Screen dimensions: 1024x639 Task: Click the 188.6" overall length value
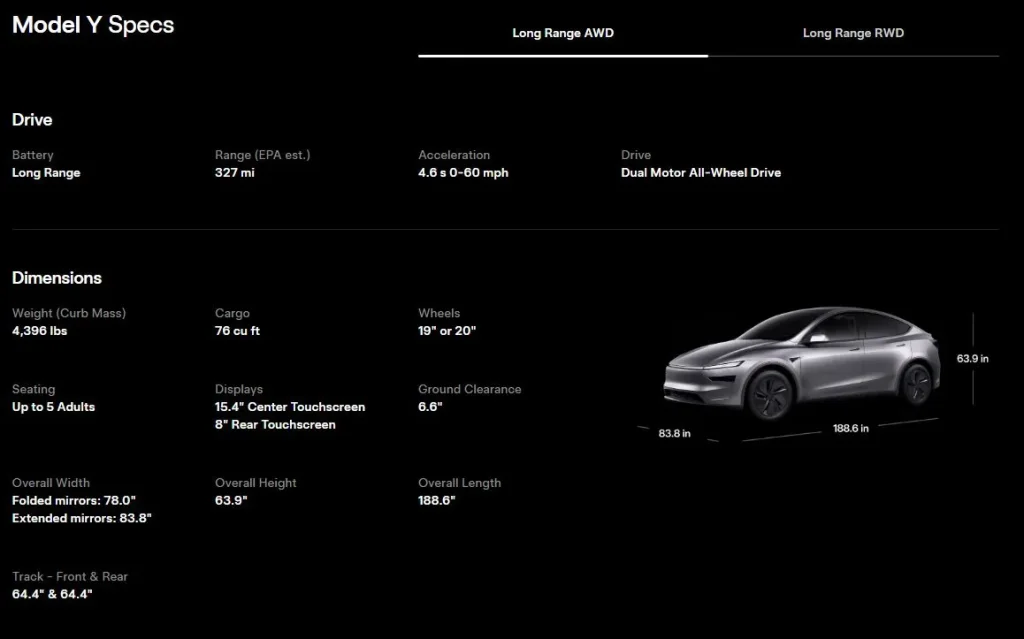click(436, 500)
